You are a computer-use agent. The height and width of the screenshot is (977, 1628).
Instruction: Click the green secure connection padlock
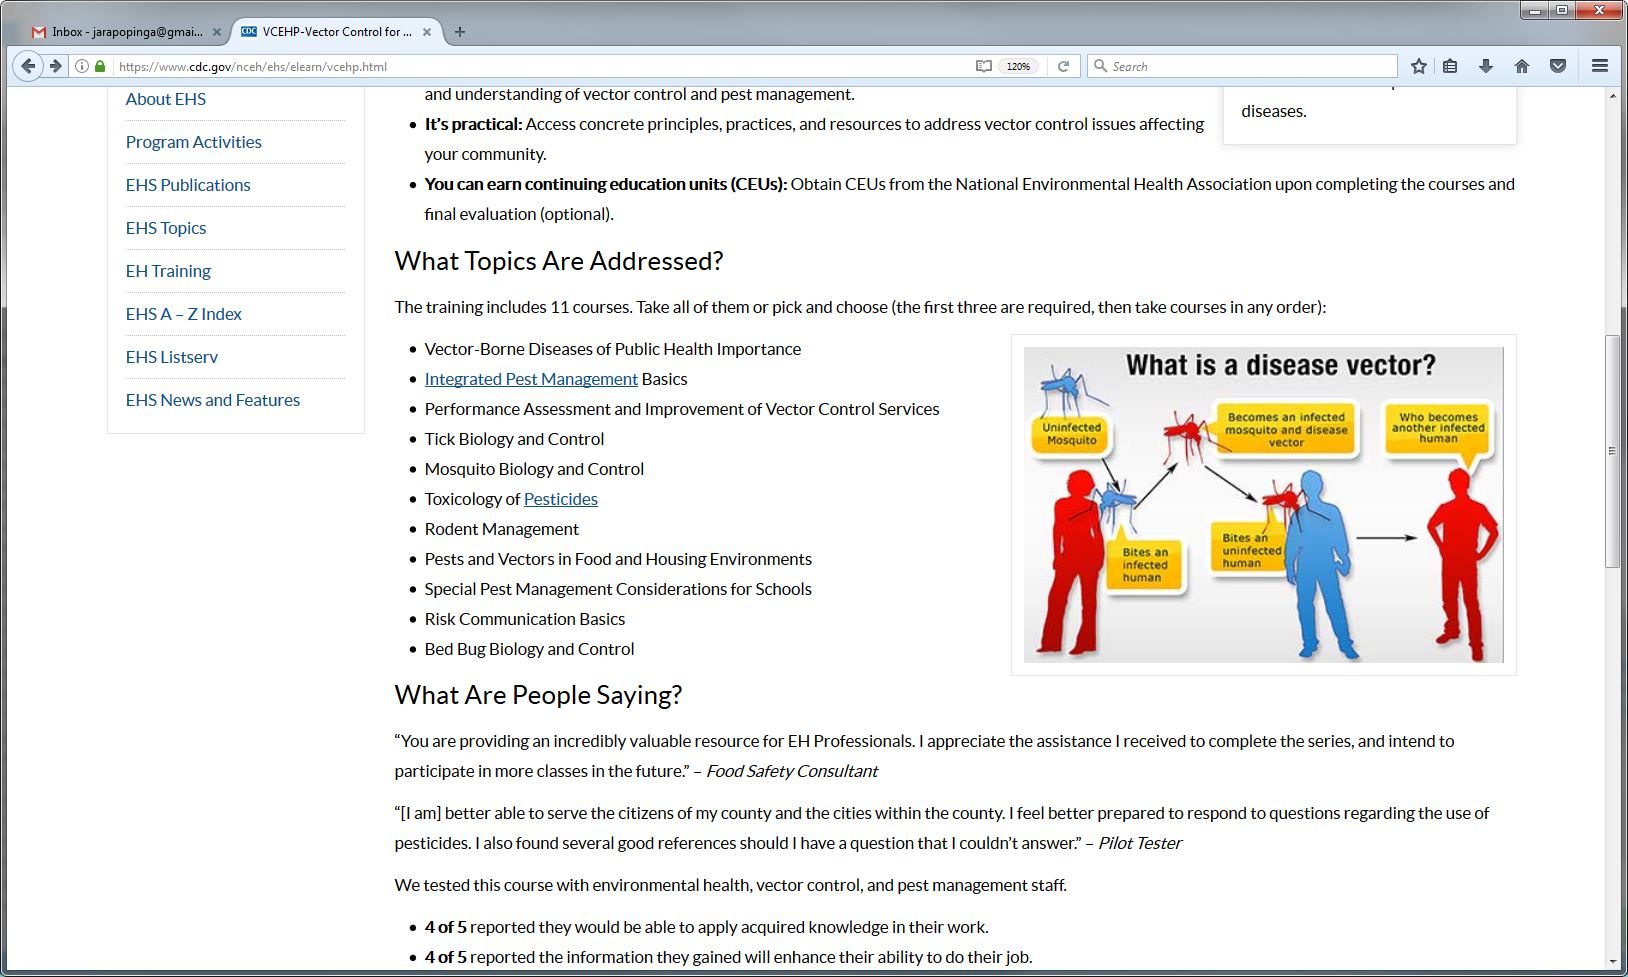100,66
